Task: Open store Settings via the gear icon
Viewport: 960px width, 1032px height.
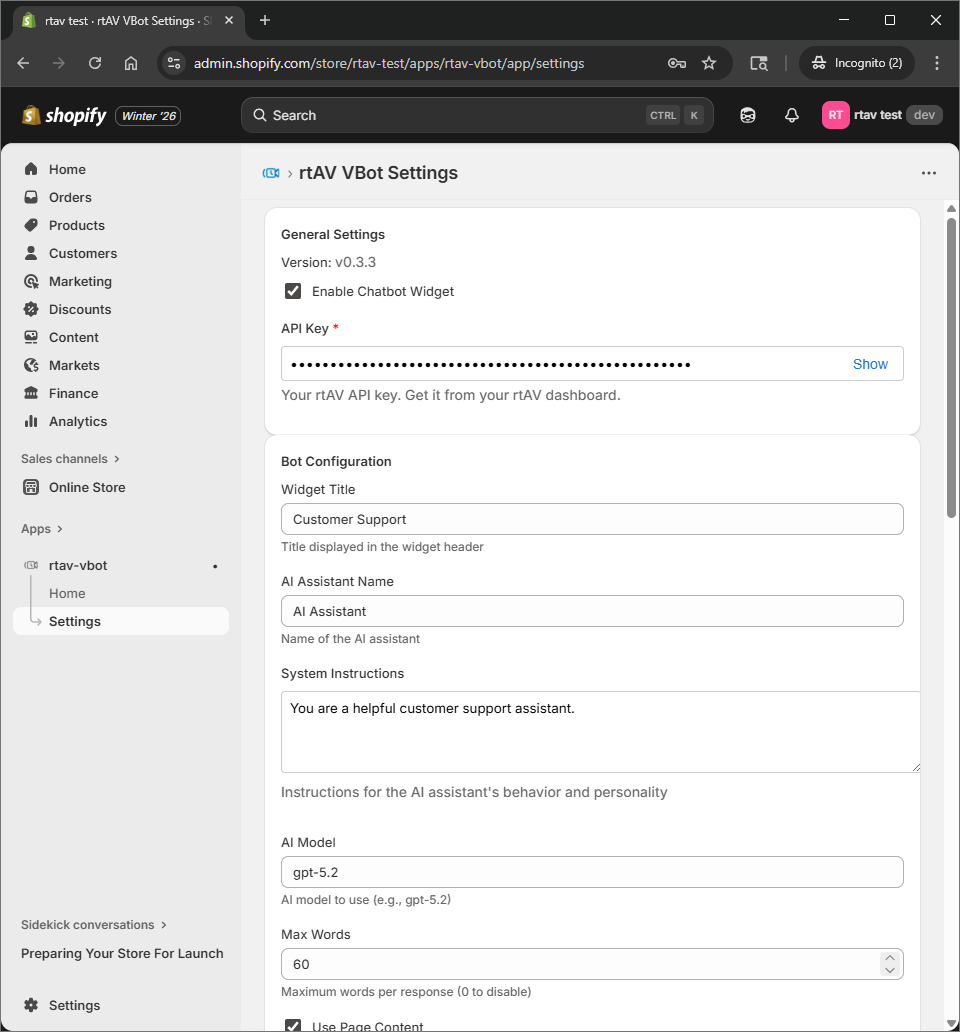Action: (63, 1005)
